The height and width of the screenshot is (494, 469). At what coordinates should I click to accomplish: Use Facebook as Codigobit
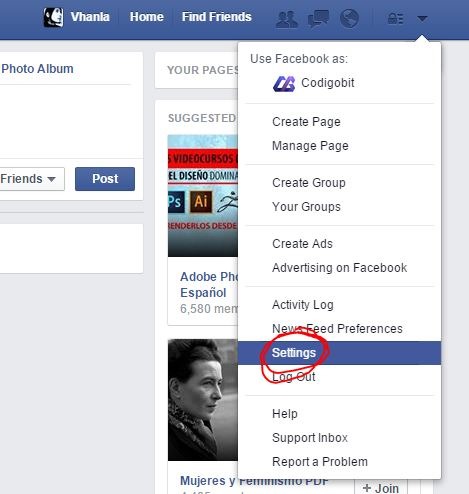(x=328, y=83)
